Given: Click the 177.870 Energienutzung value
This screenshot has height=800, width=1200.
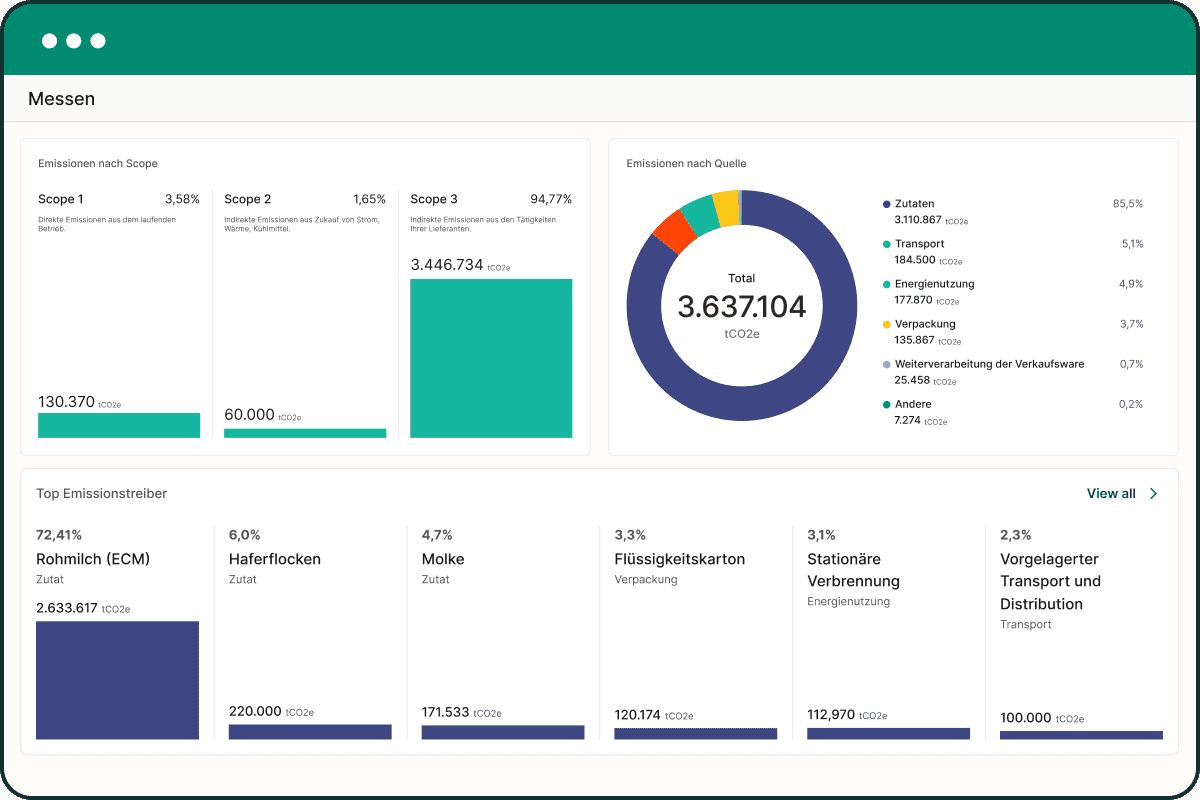Looking at the screenshot, I should 914,300.
